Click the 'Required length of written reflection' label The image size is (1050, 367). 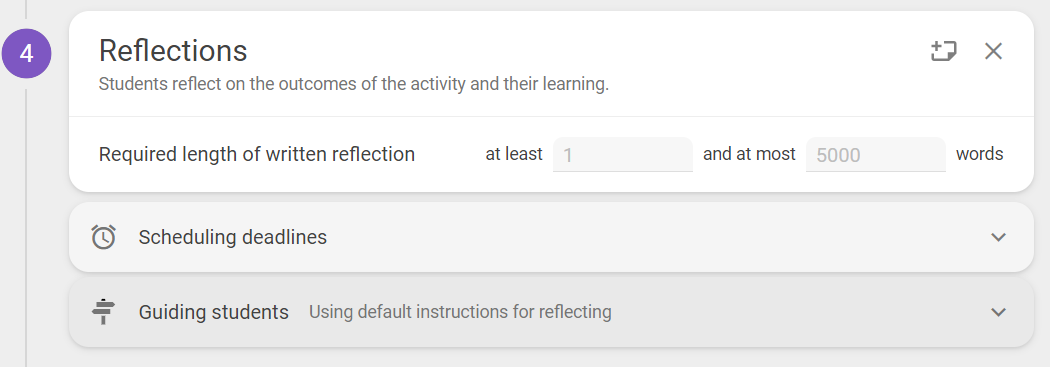(257, 155)
